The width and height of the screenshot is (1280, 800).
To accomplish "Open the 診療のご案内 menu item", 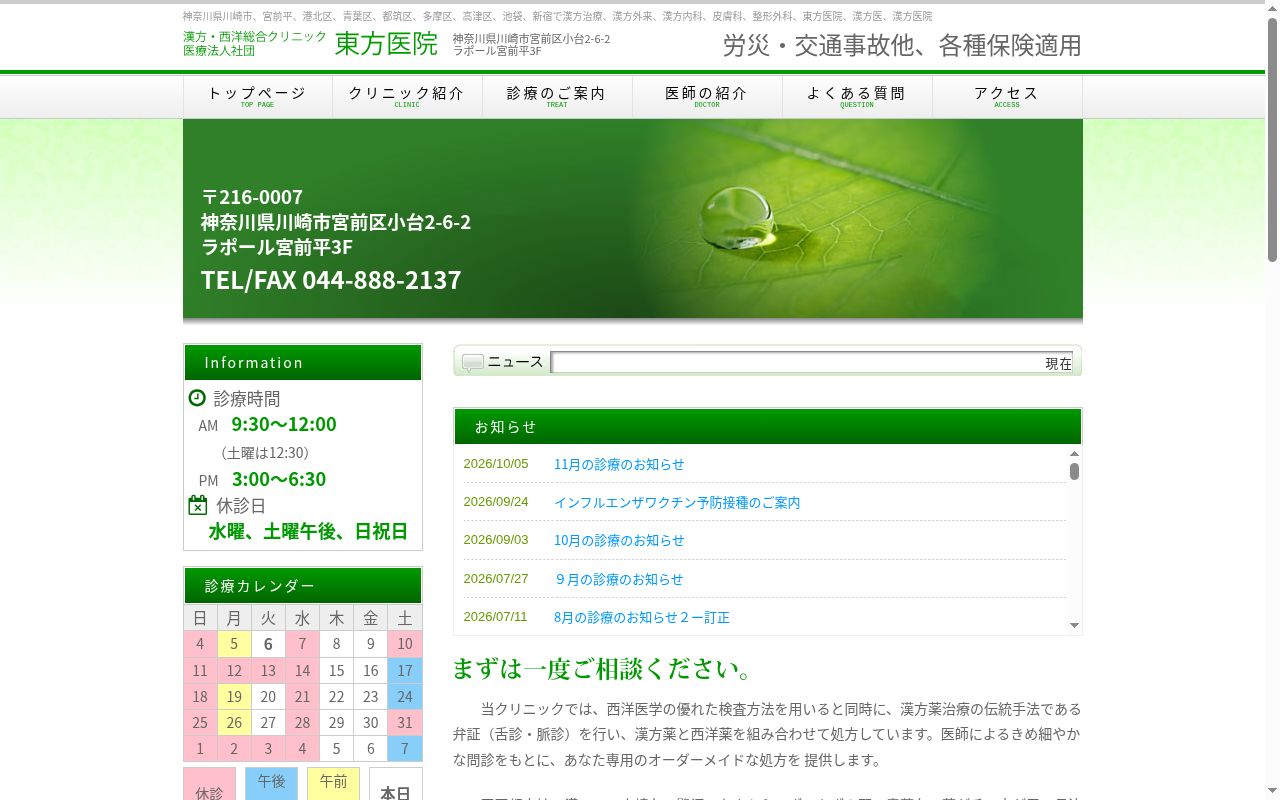I will click(557, 97).
